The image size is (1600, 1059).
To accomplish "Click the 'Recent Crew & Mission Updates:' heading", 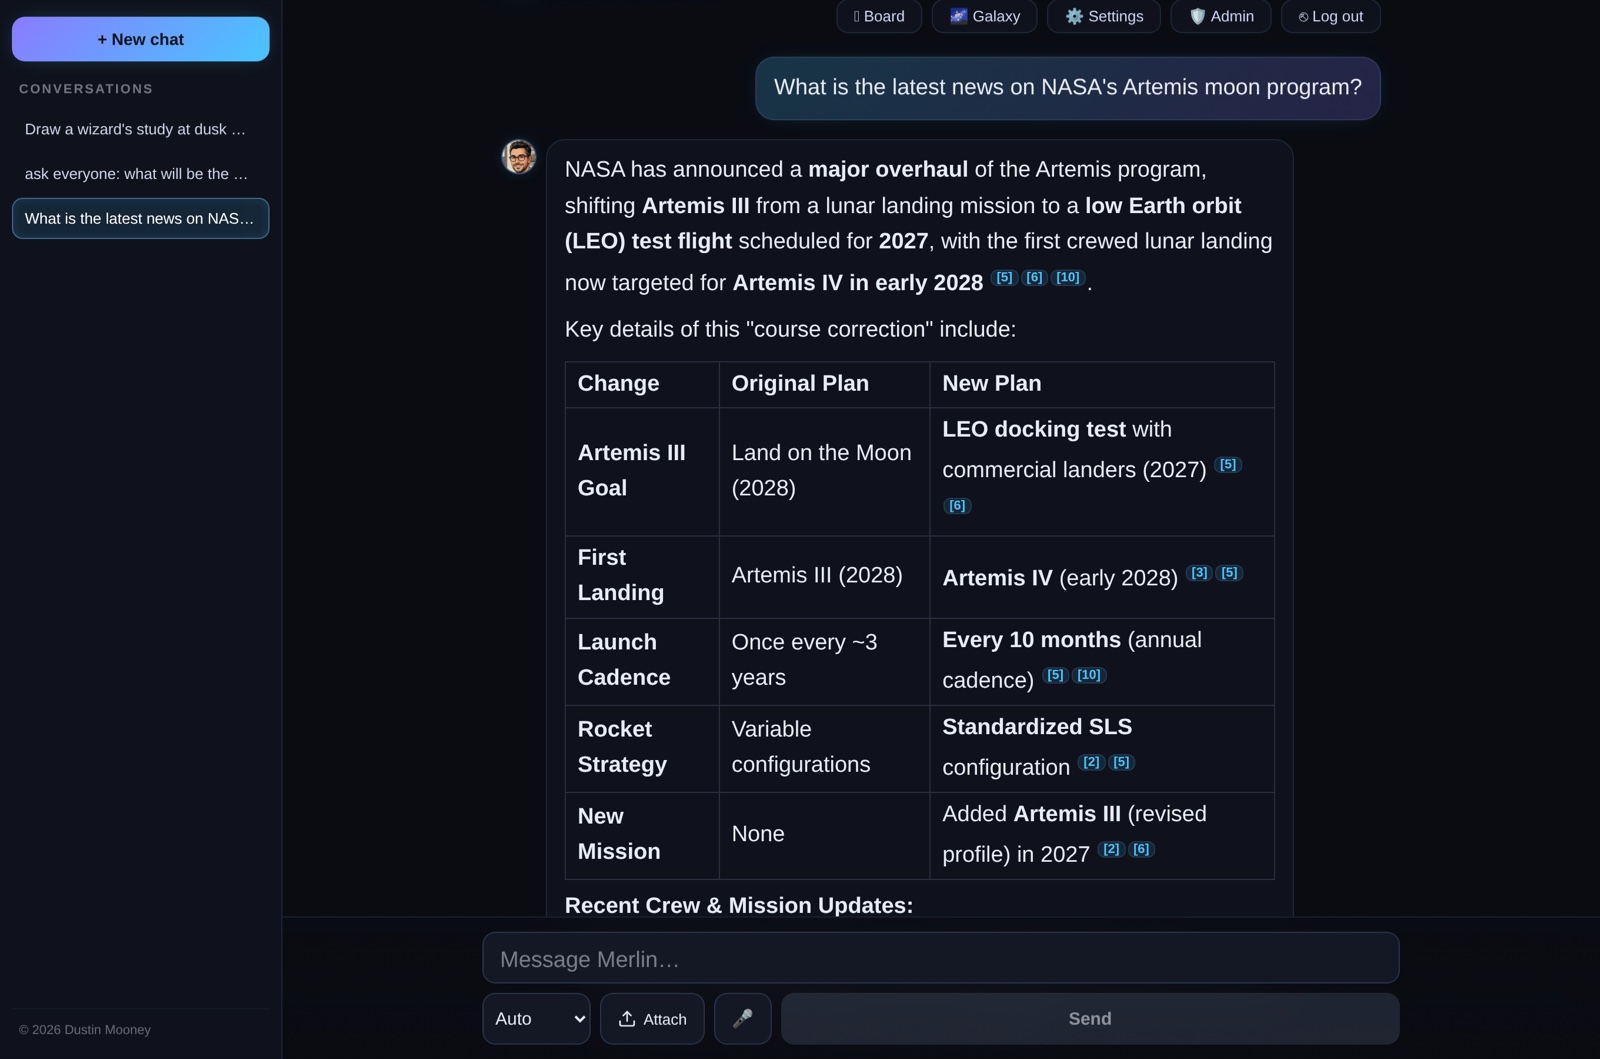I will point(738,905).
